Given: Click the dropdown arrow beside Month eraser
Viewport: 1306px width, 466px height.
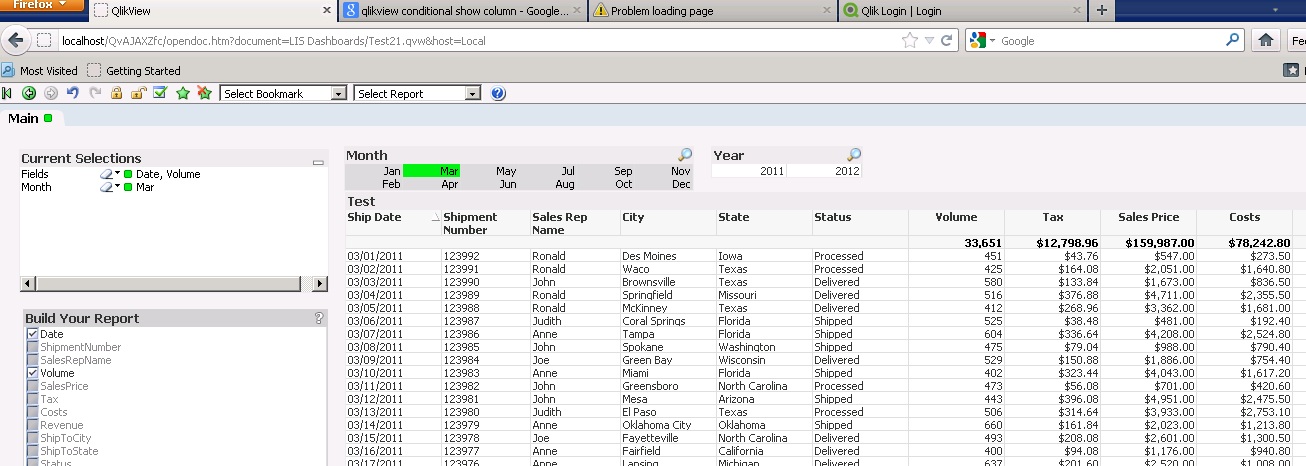Looking at the screenshot, I should 117,187.
